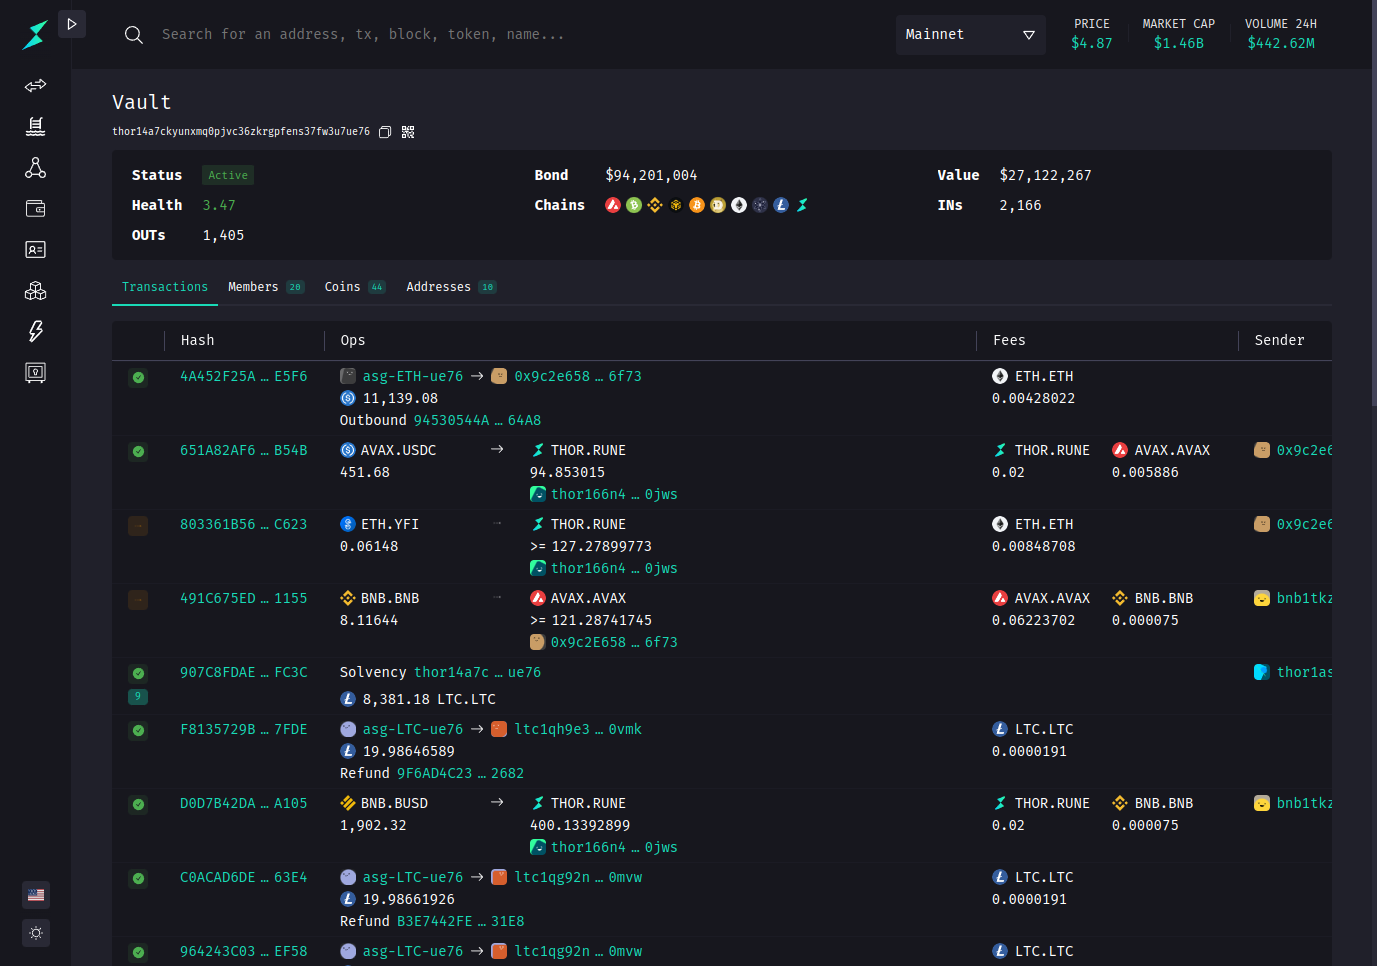Open transaction hash 803361B56 … C623

tap(243, 524)
